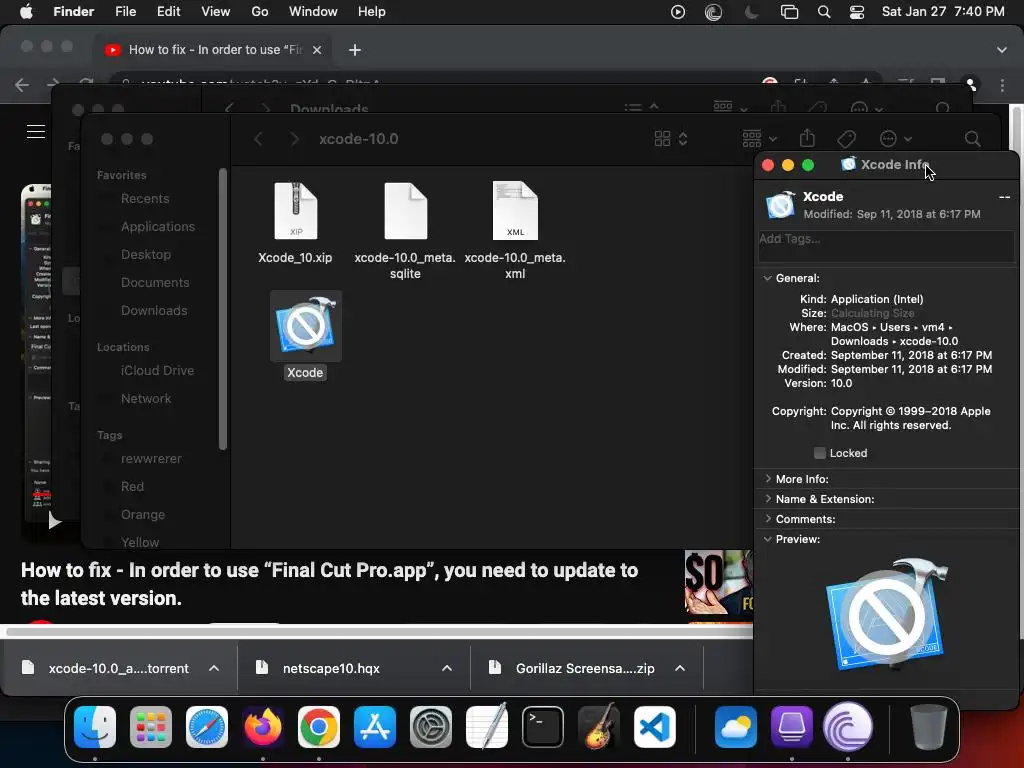The height and width of the screenshot is (768, 1024).
Task: Open Apple Configurator in the Dock
Action: click(x=792, y=726)
